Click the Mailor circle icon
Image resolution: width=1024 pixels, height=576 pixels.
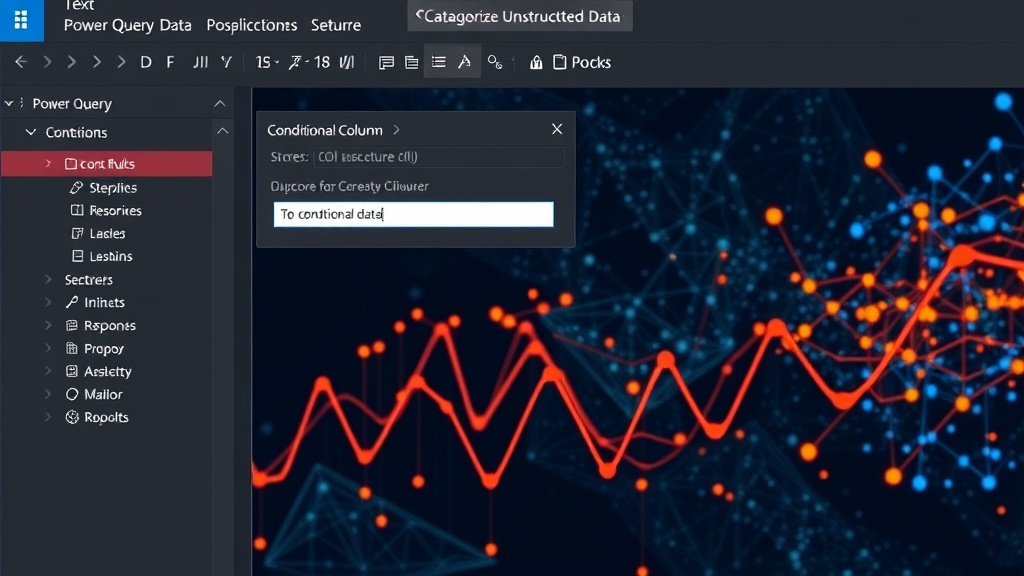click(72, 394)
